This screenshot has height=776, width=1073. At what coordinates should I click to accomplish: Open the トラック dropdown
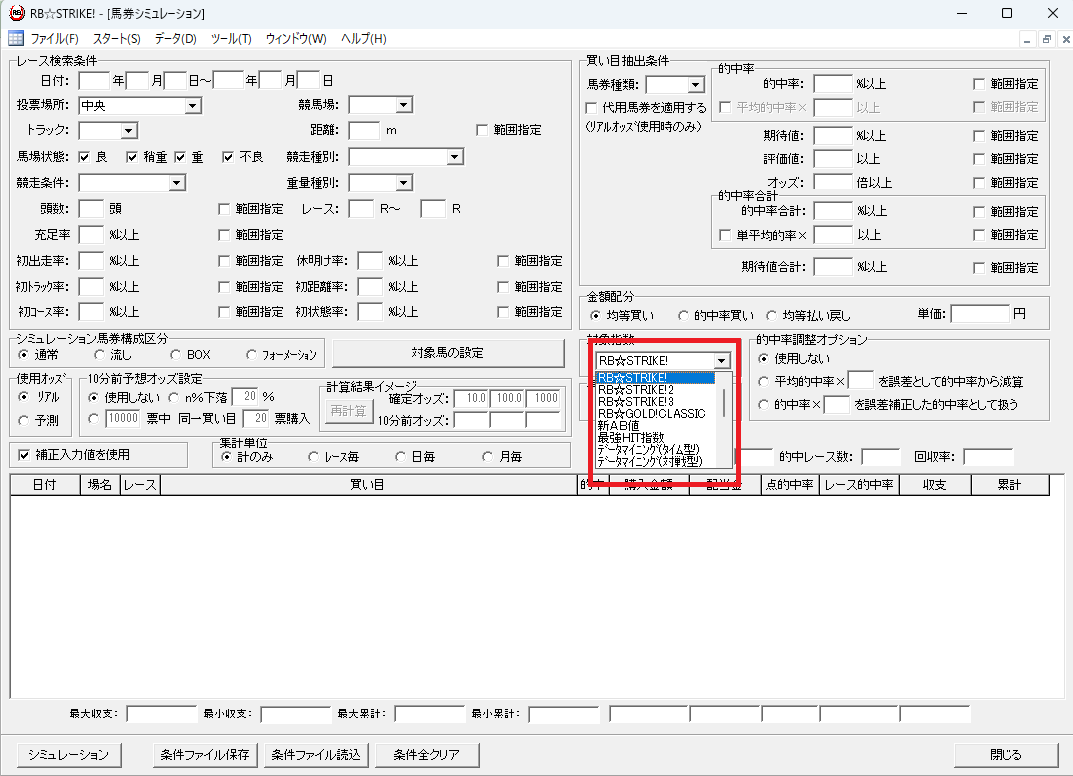129,131
